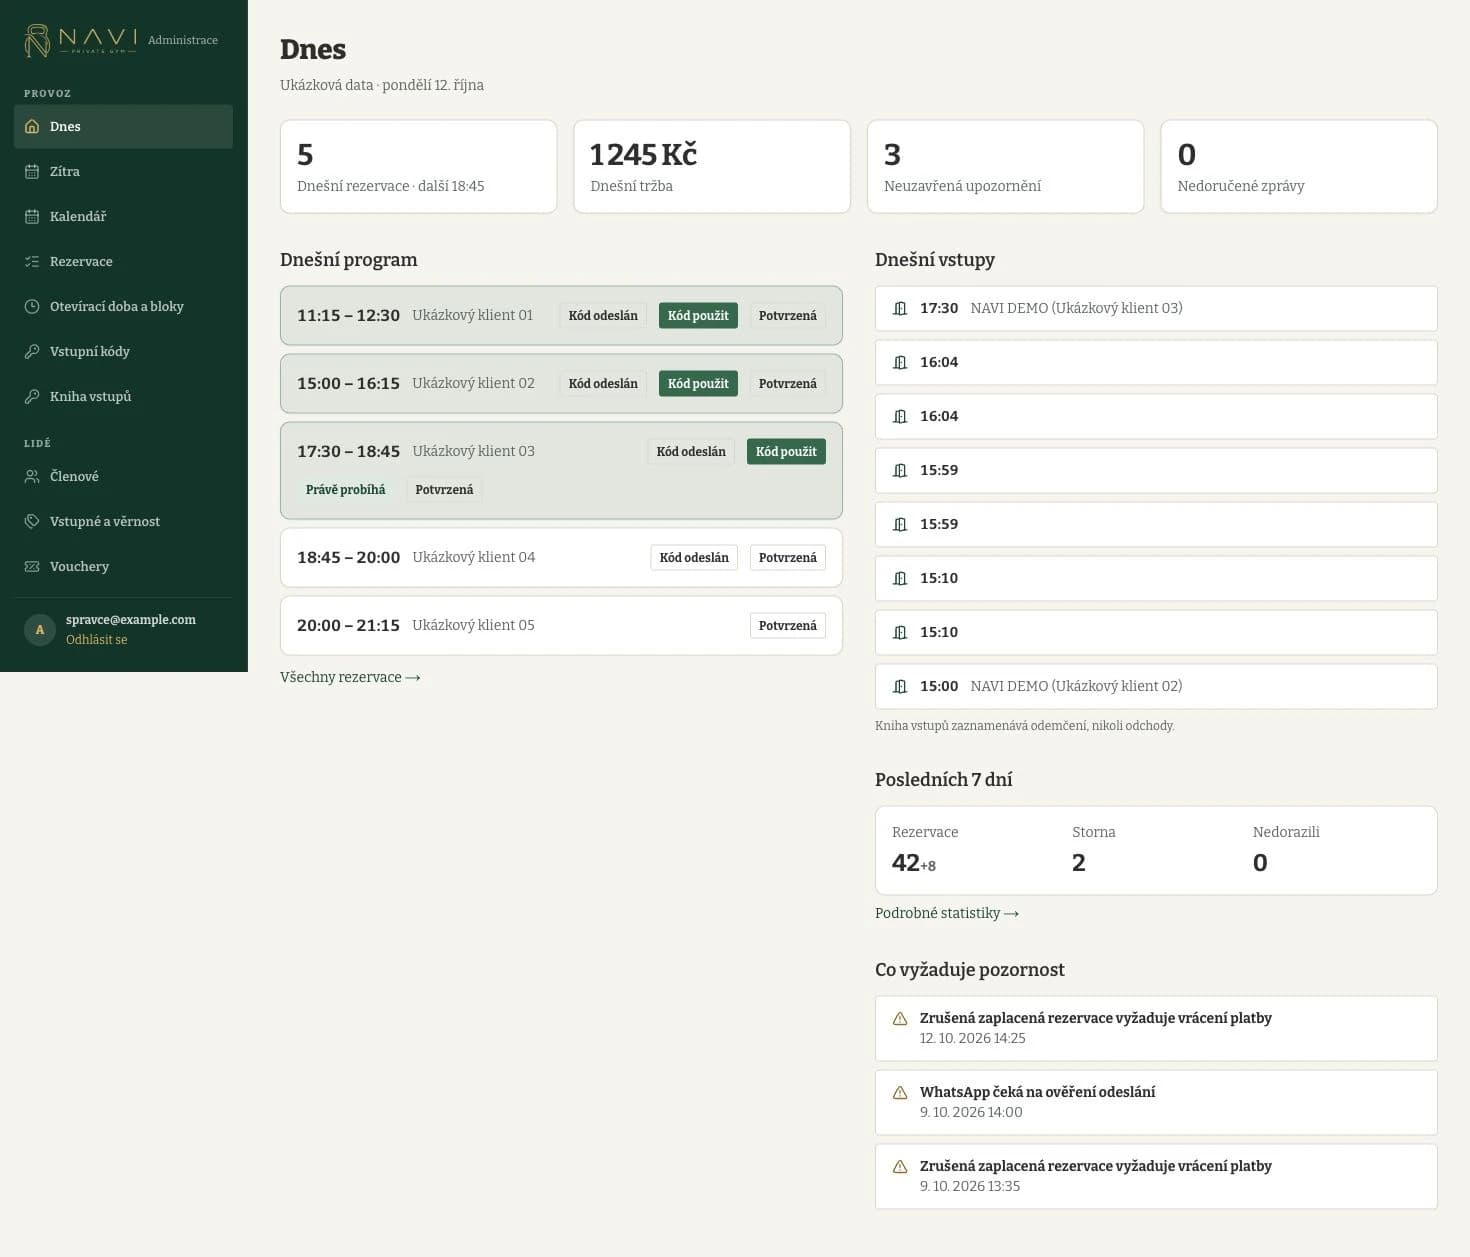The width and height of the screenshot is (1470, 1257).
Task: Open the 15:00 – 16:15 reservation
Action: point(561,384)
